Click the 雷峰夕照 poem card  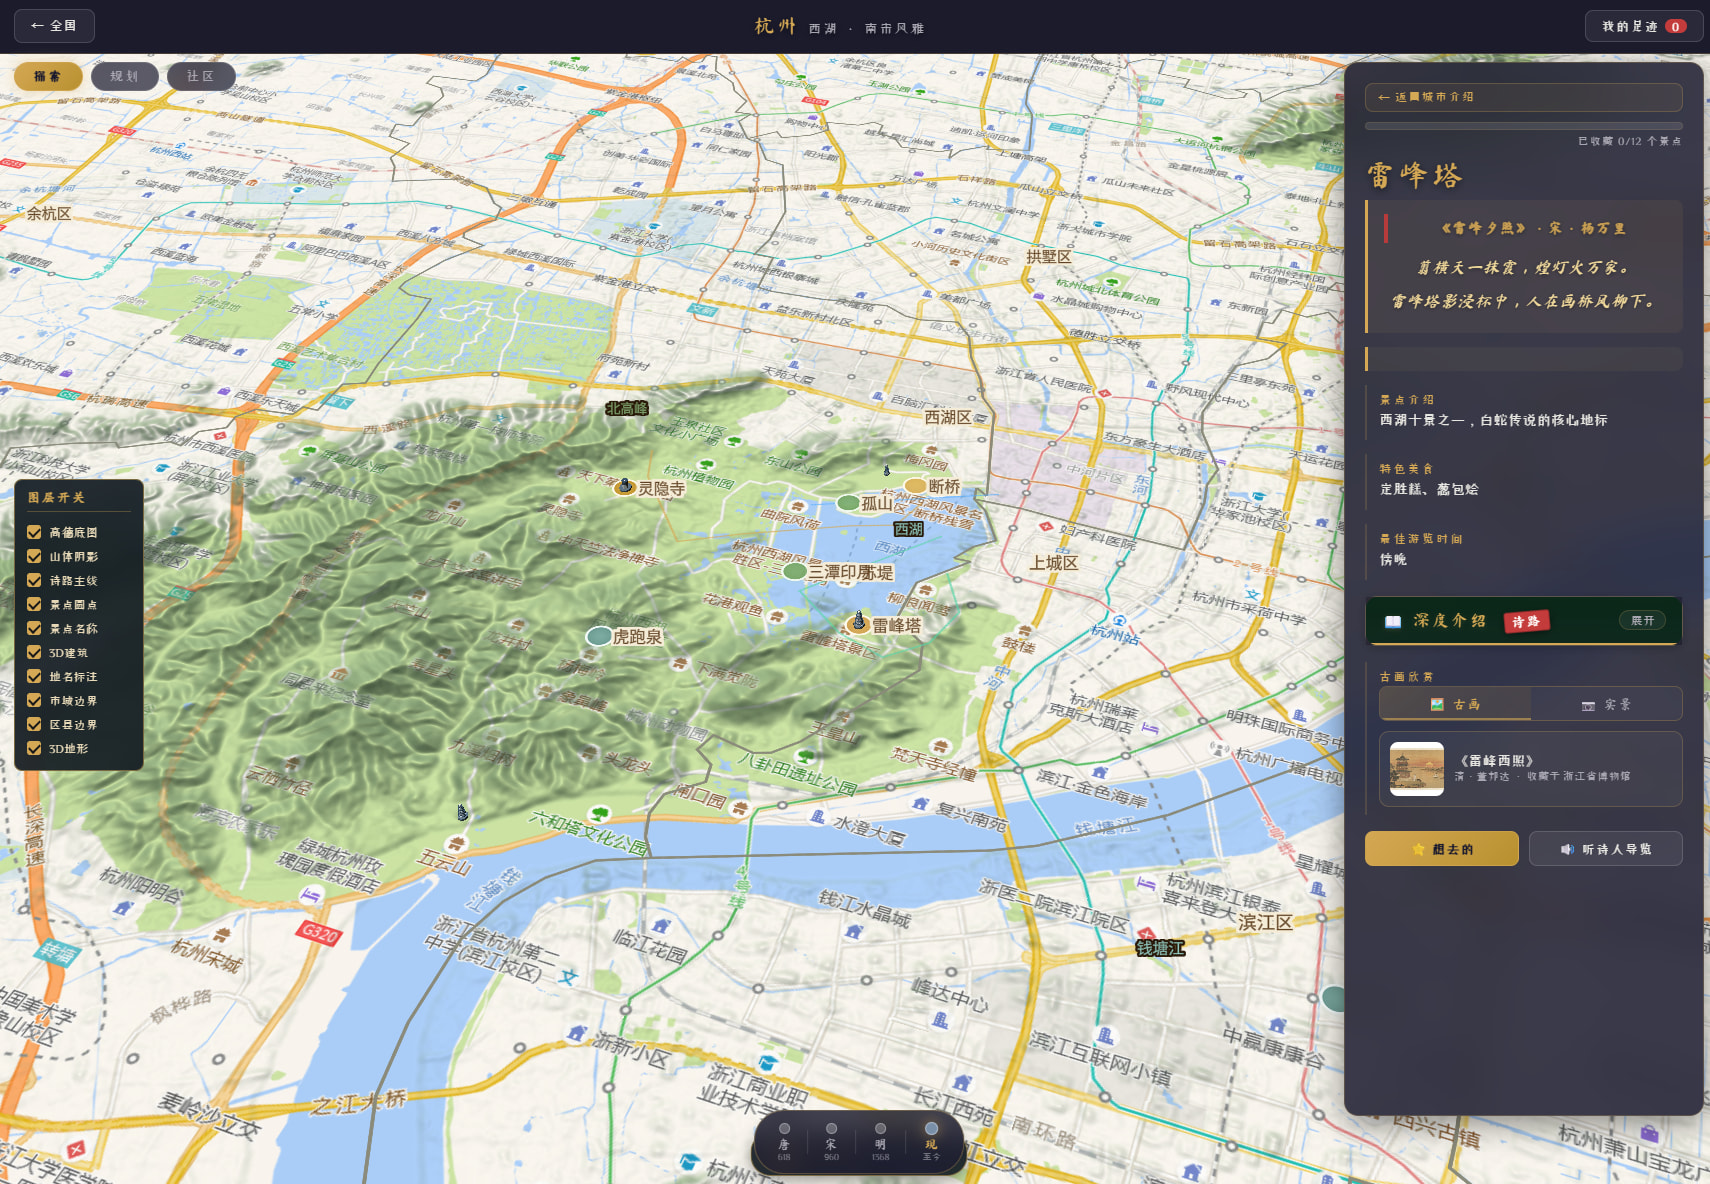point(1524,266)
